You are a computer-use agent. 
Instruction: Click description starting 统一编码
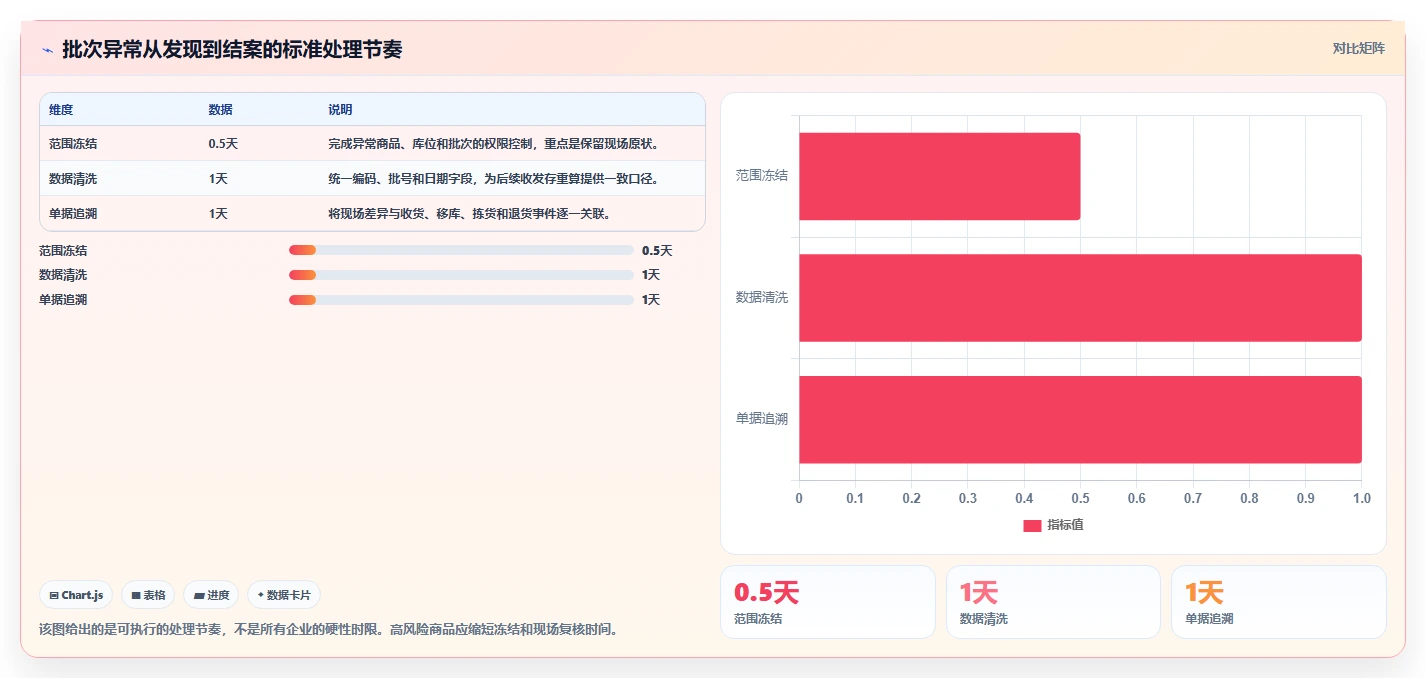493,179
